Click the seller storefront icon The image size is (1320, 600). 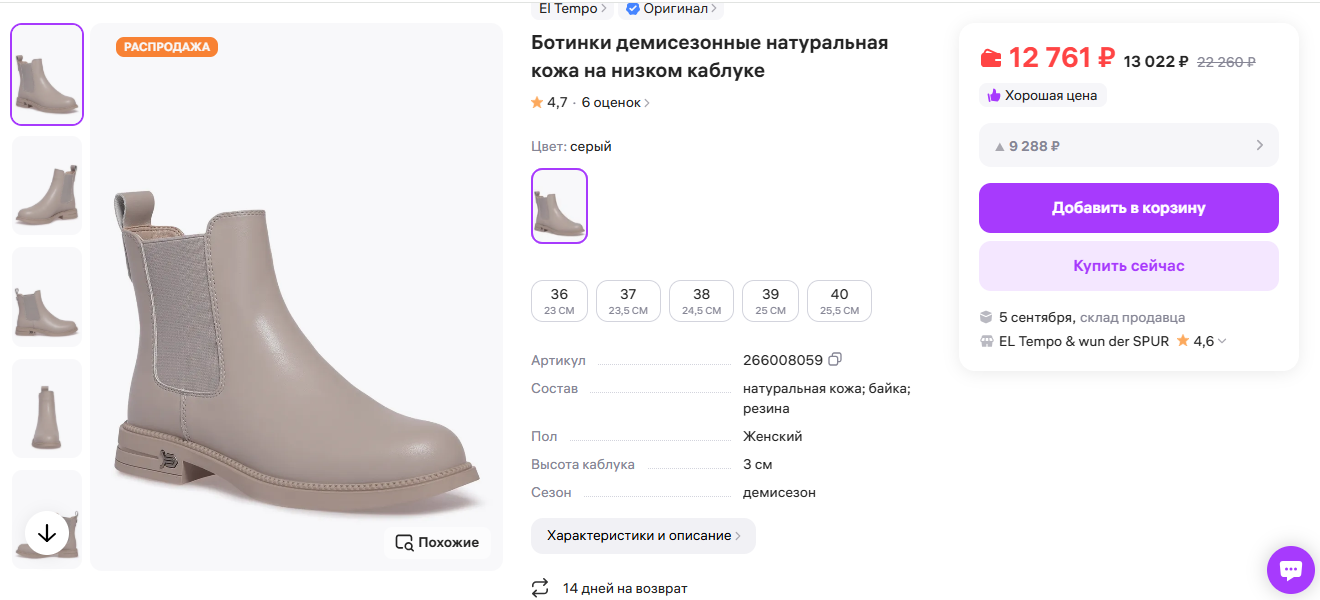tap(988, 340)
